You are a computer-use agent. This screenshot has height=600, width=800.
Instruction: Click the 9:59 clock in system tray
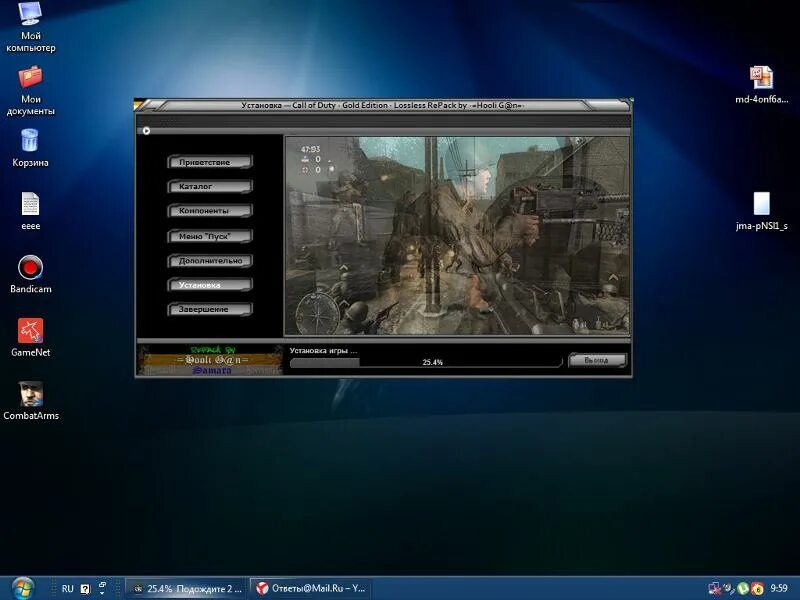[x=779, y=589]
